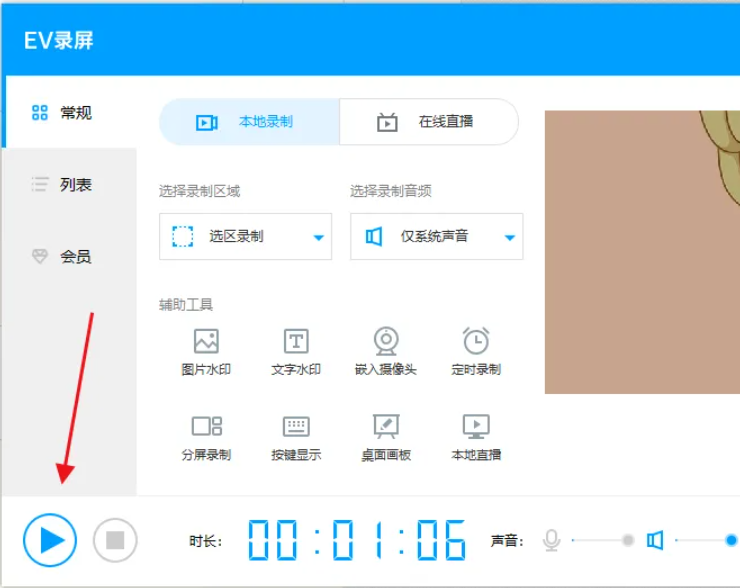Screen dimensions: 740x588
Task: Open the 列表 sidebar section
Action: pyautogui.click(x=69, y=185)
